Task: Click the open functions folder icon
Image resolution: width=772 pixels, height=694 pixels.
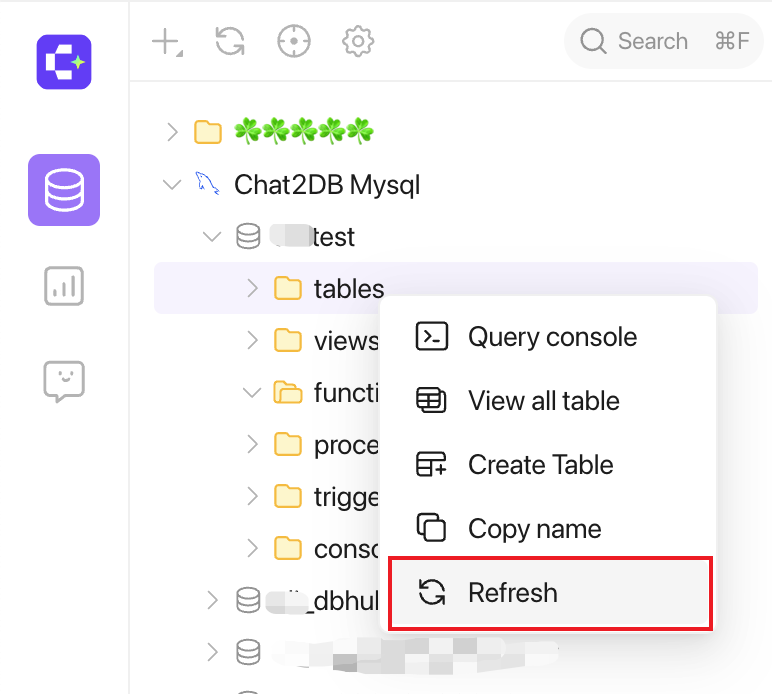Action: [288, 392]
